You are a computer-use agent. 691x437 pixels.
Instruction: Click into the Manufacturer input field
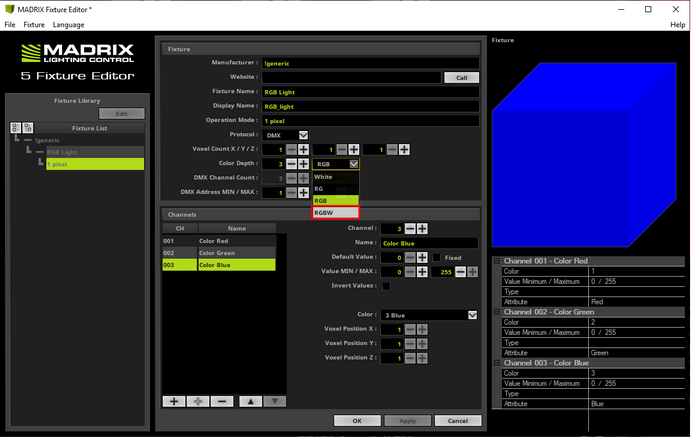[370, 63]
